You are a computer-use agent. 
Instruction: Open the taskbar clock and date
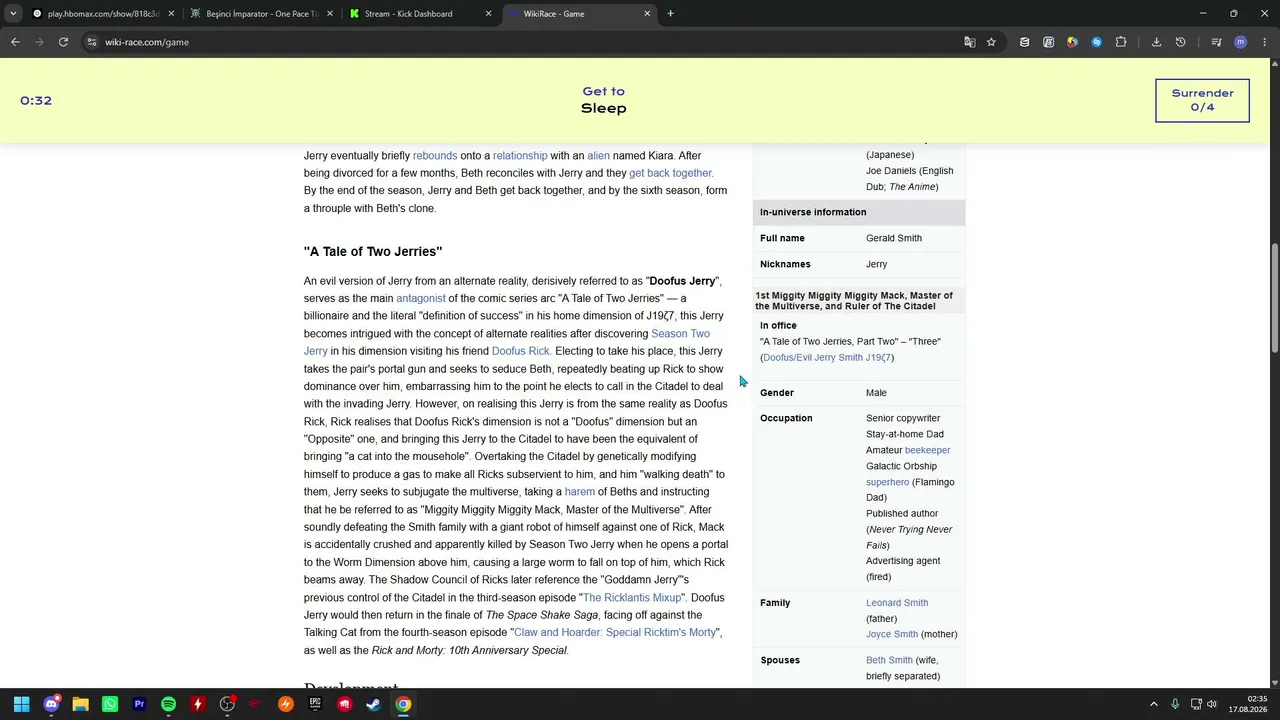pyautogui.click(x=1247, y=704)
